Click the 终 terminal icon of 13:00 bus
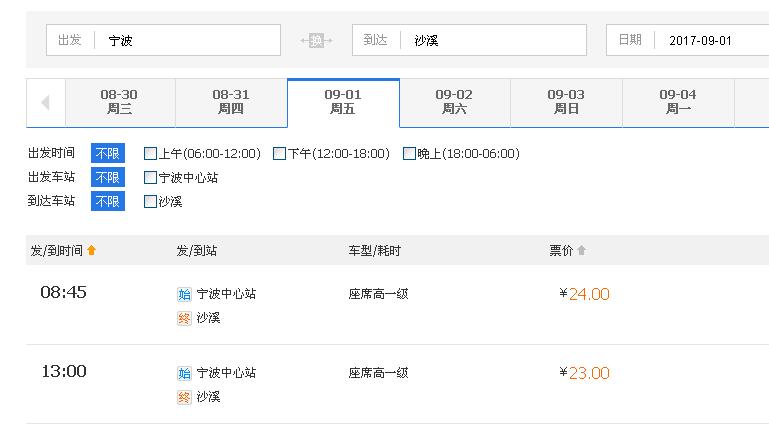 click(x=184, y=397)
